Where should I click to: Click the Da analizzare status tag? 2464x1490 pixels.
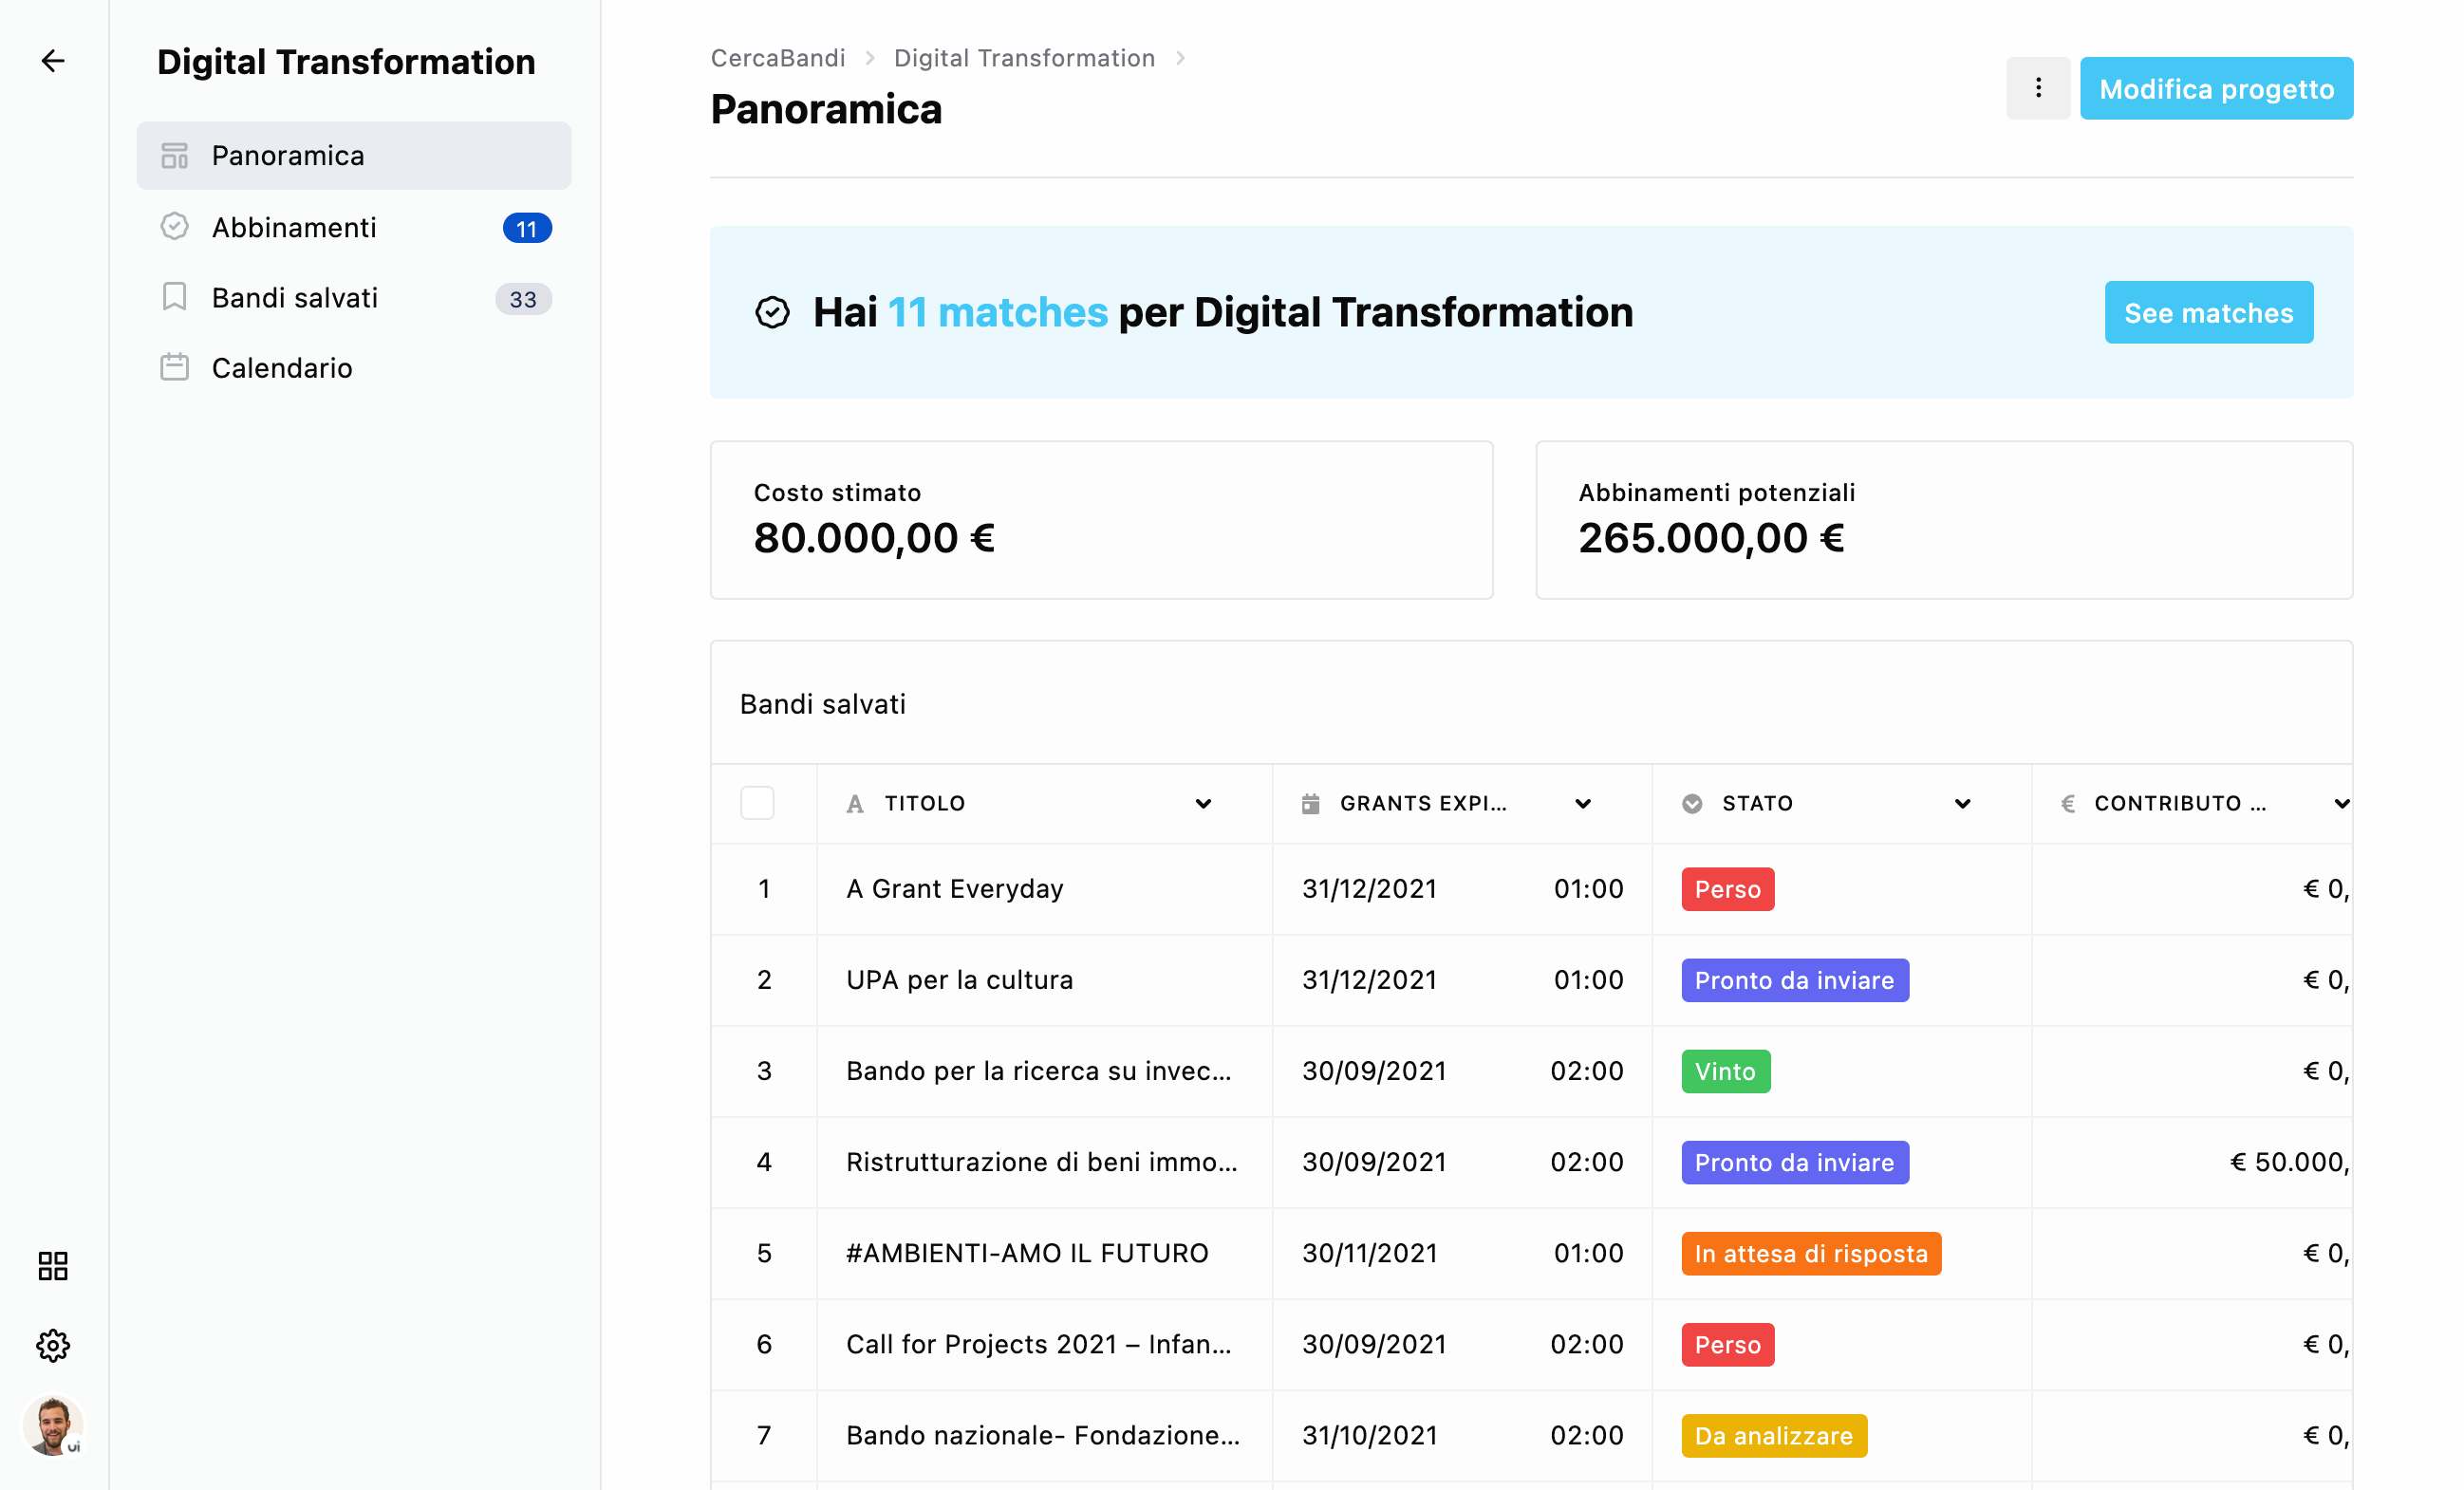tap(1773, 1435)
